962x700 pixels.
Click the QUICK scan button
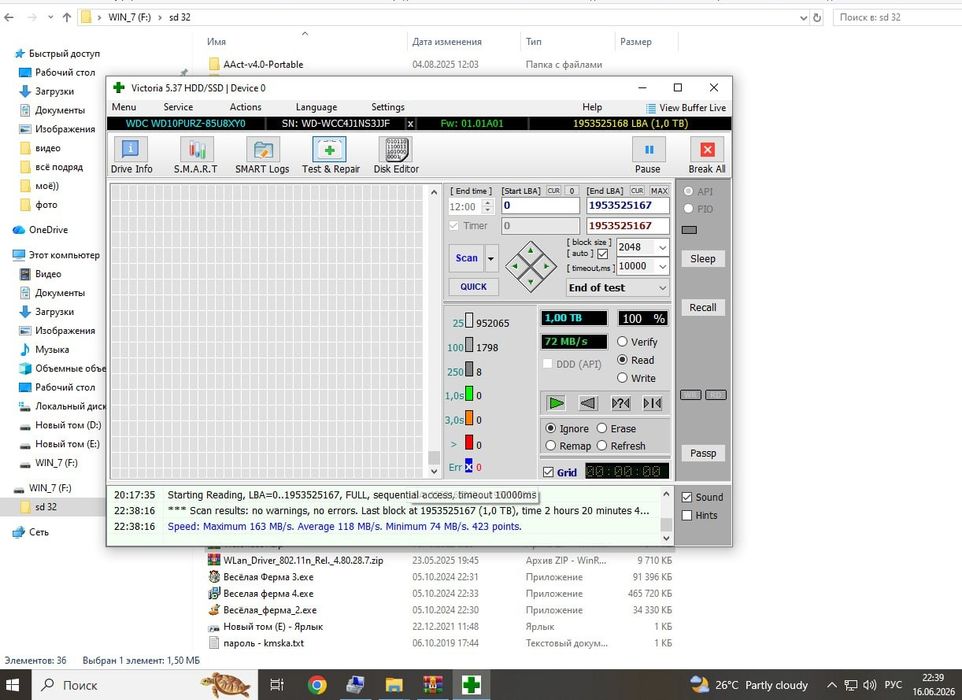(473, 287)
